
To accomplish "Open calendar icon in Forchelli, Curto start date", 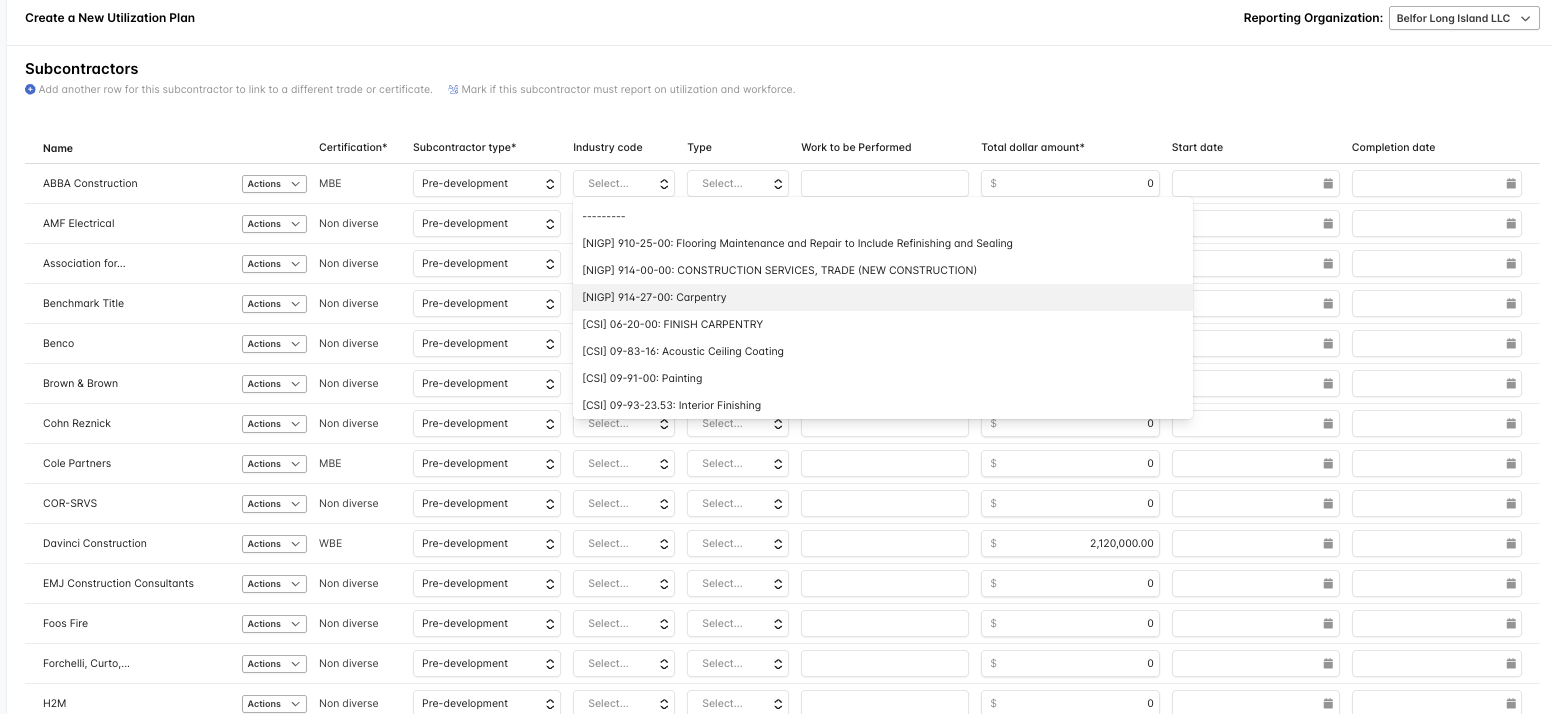I will [x=1328, y=664].
